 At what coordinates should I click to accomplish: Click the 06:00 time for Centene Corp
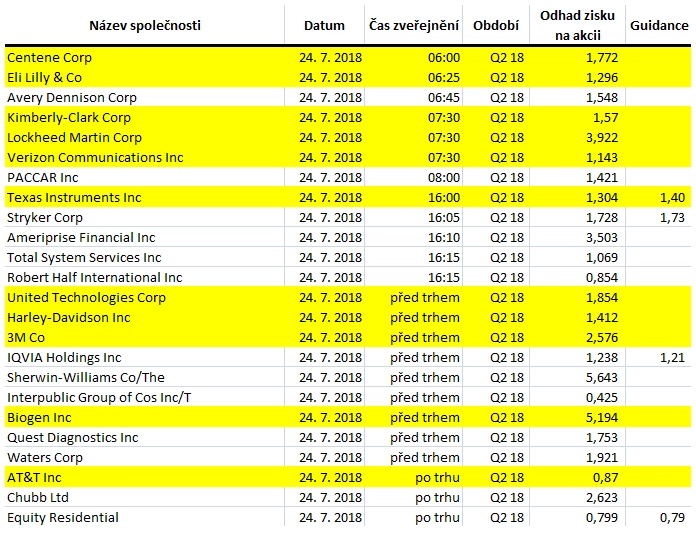tap(444, 58)
